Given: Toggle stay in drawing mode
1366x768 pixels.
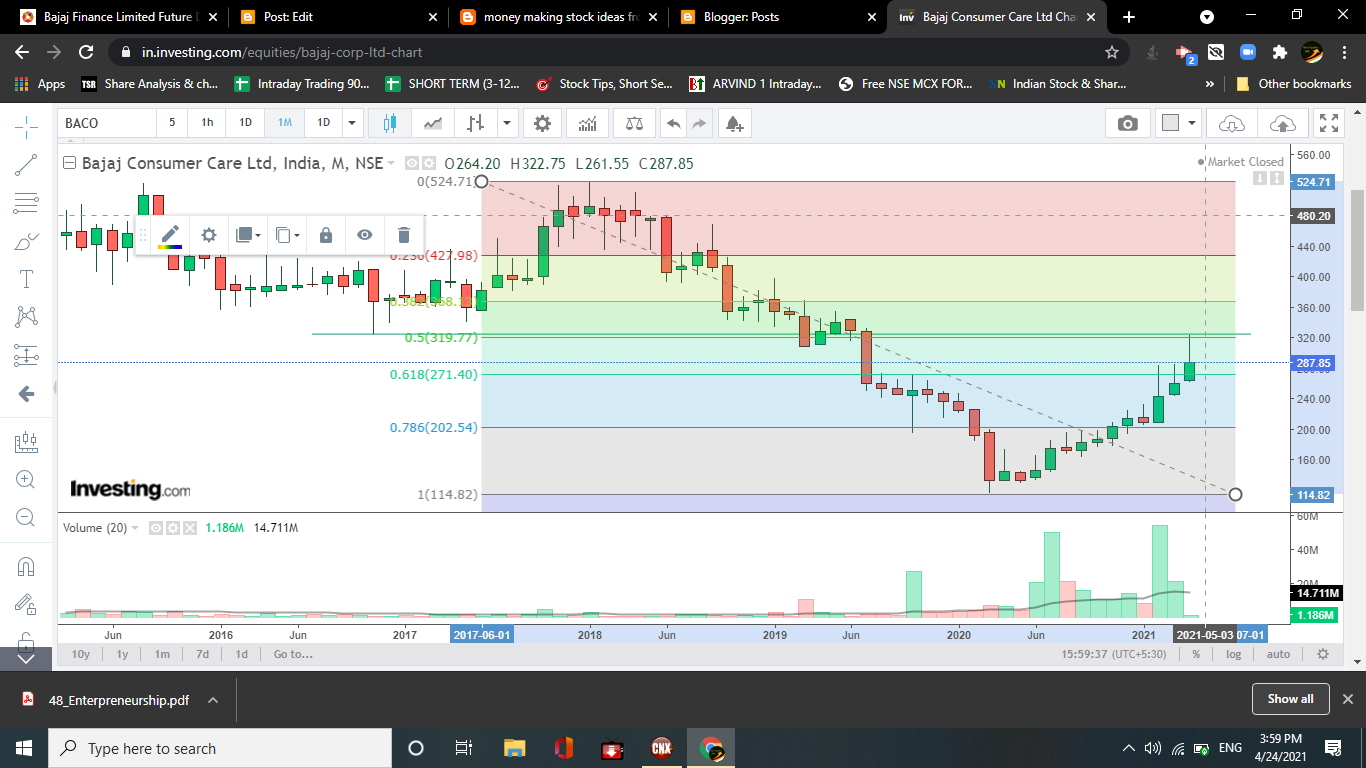Looking at the screenshot, I should pyautogui.click(x=27, y=604).
